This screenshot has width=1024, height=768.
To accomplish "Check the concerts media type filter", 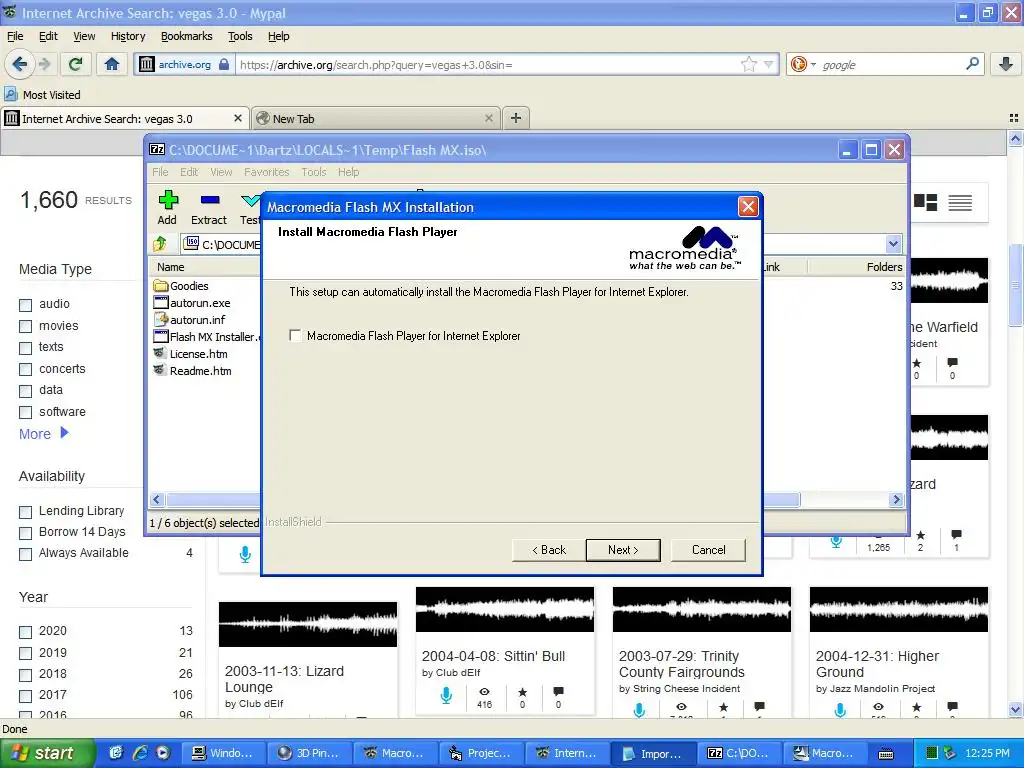I will [25, 370].
